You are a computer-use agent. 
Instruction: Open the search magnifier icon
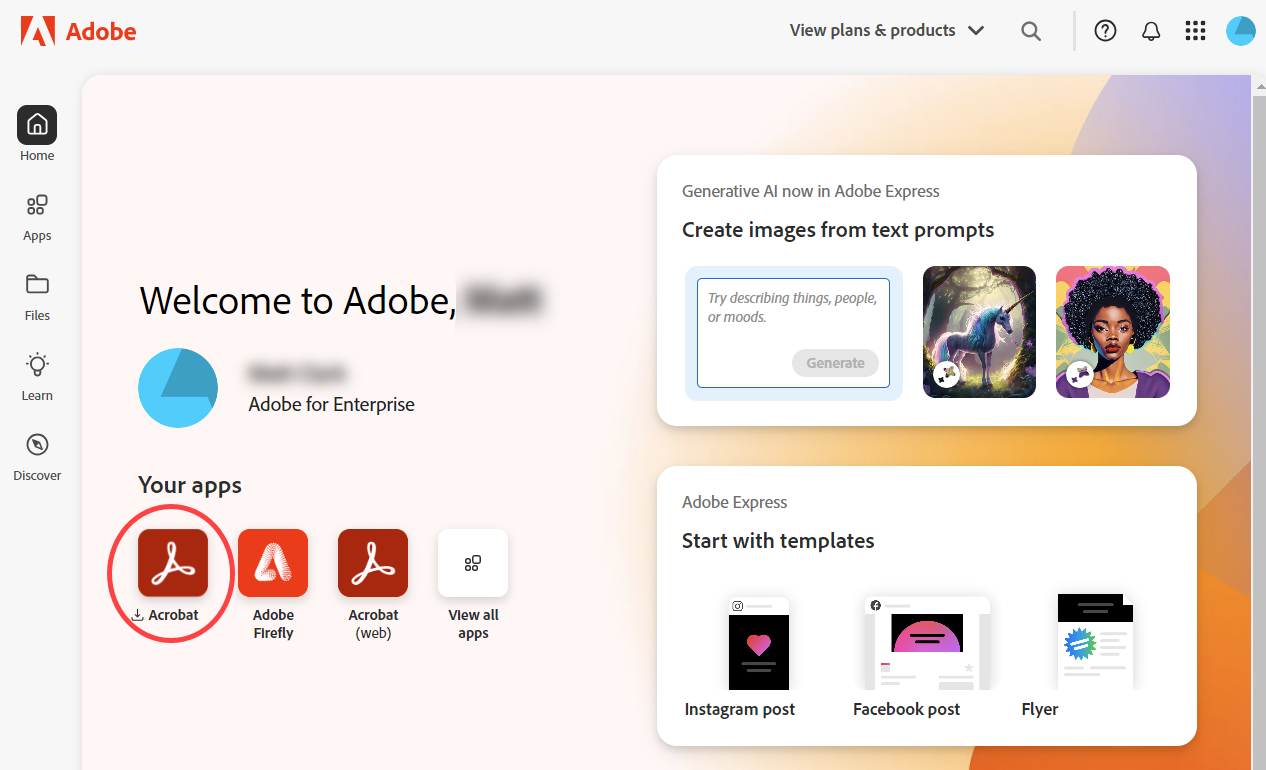1030,31
